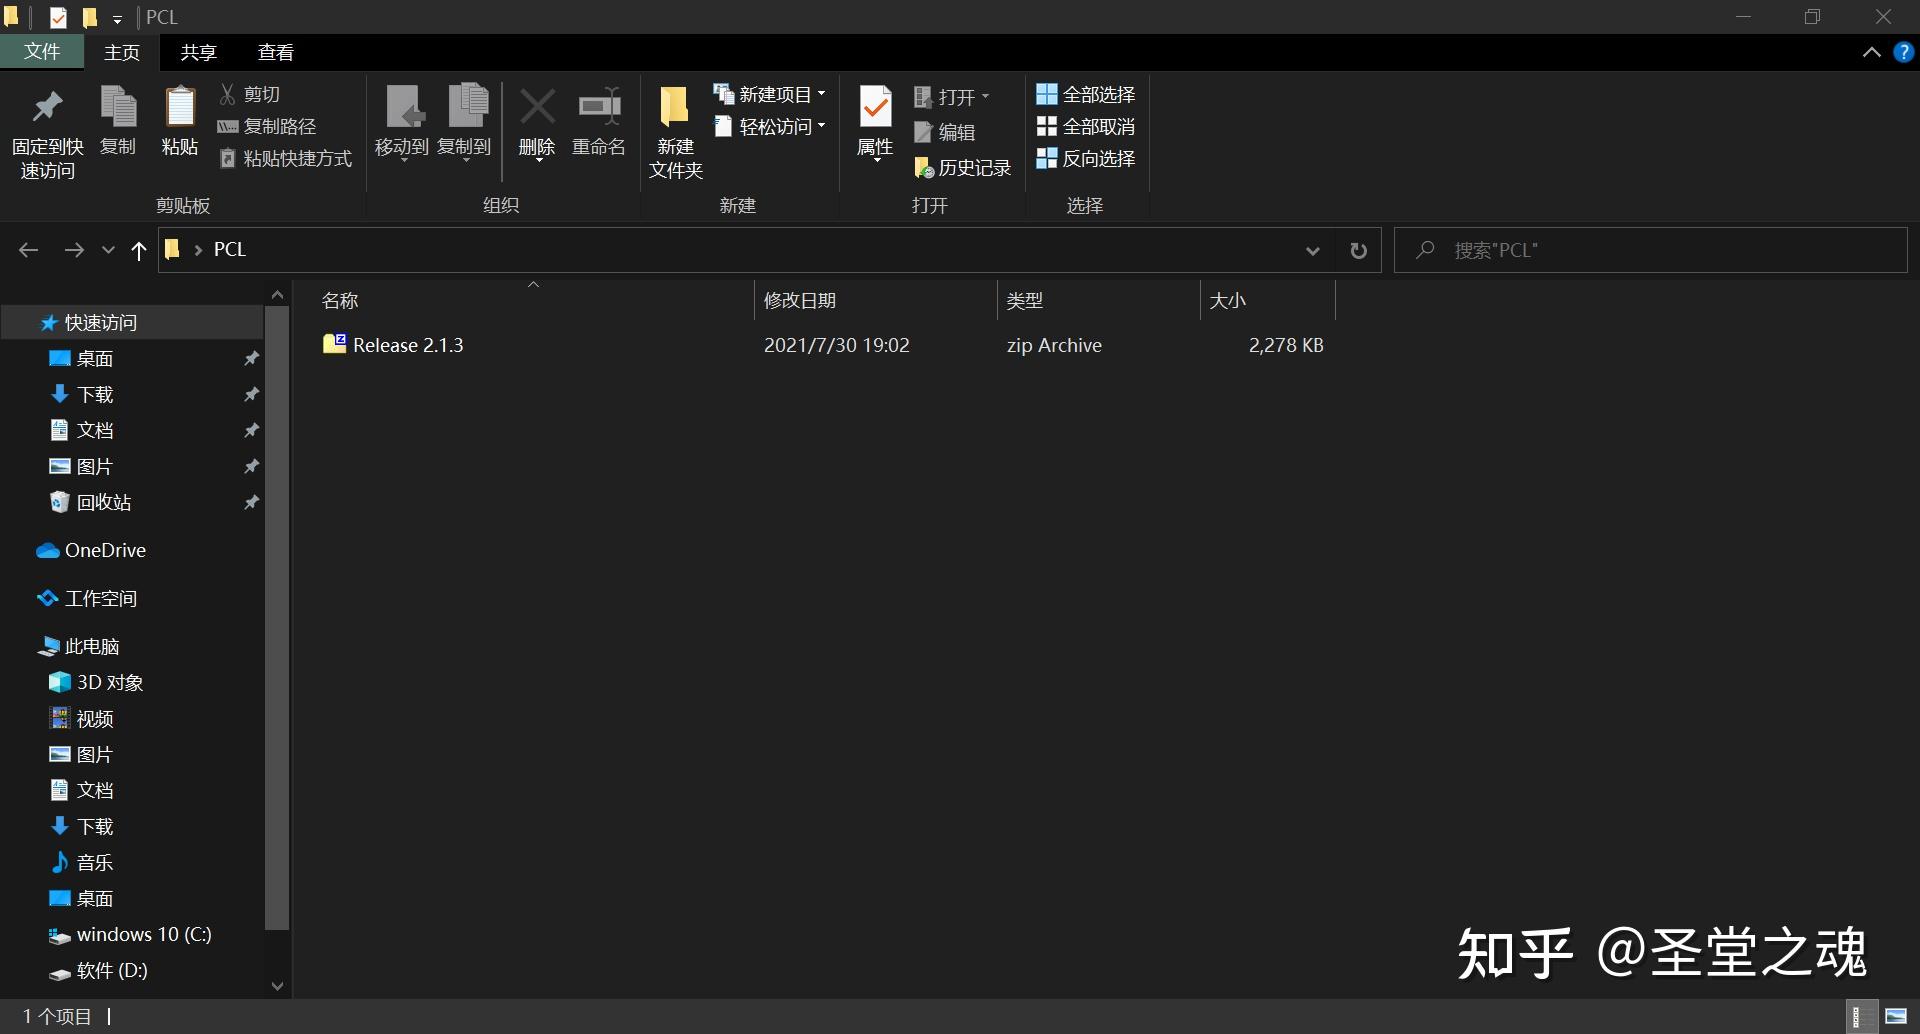
Task: Sort by Date modified (修改日期) column
Action: click(x=876, y=300)
